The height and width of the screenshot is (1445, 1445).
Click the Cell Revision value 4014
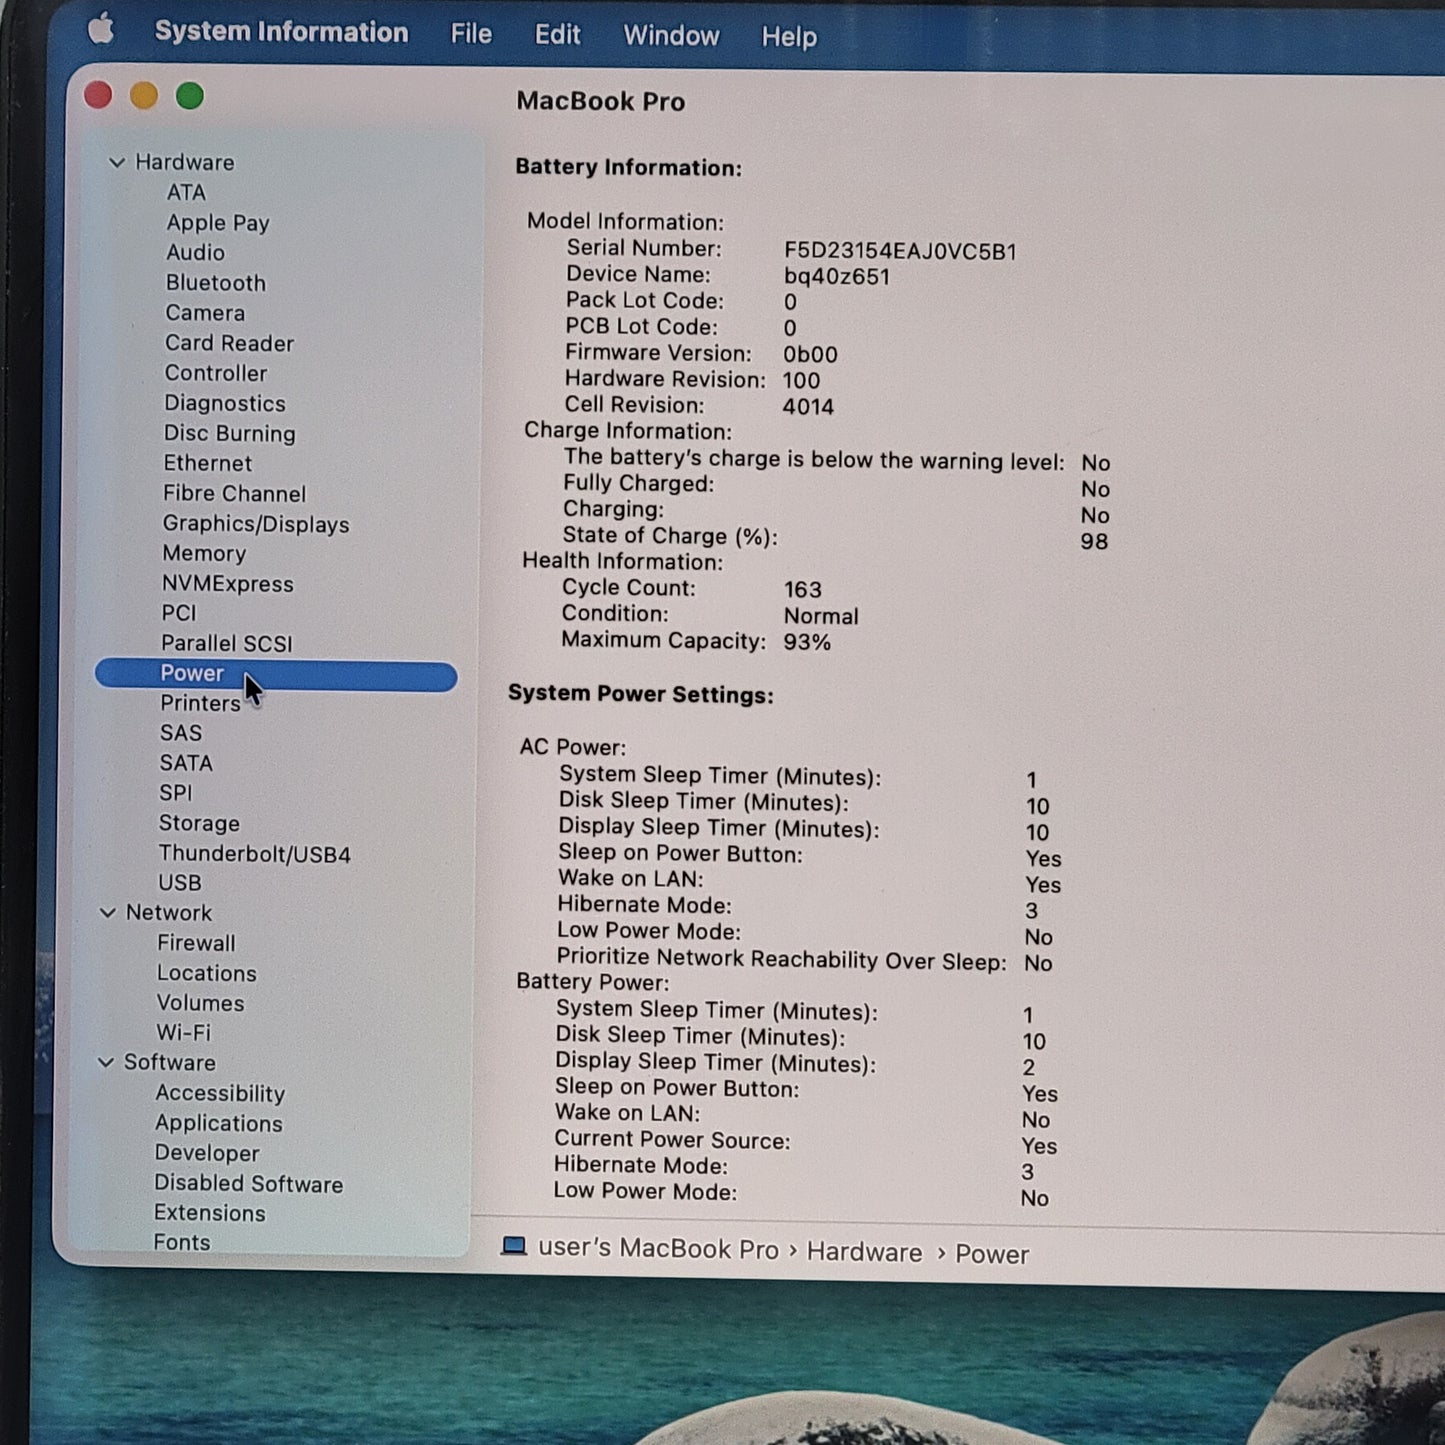point(808,406)
